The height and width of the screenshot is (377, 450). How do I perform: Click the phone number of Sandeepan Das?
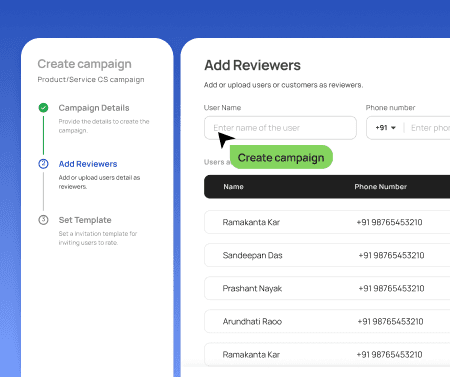click(391, 255)
